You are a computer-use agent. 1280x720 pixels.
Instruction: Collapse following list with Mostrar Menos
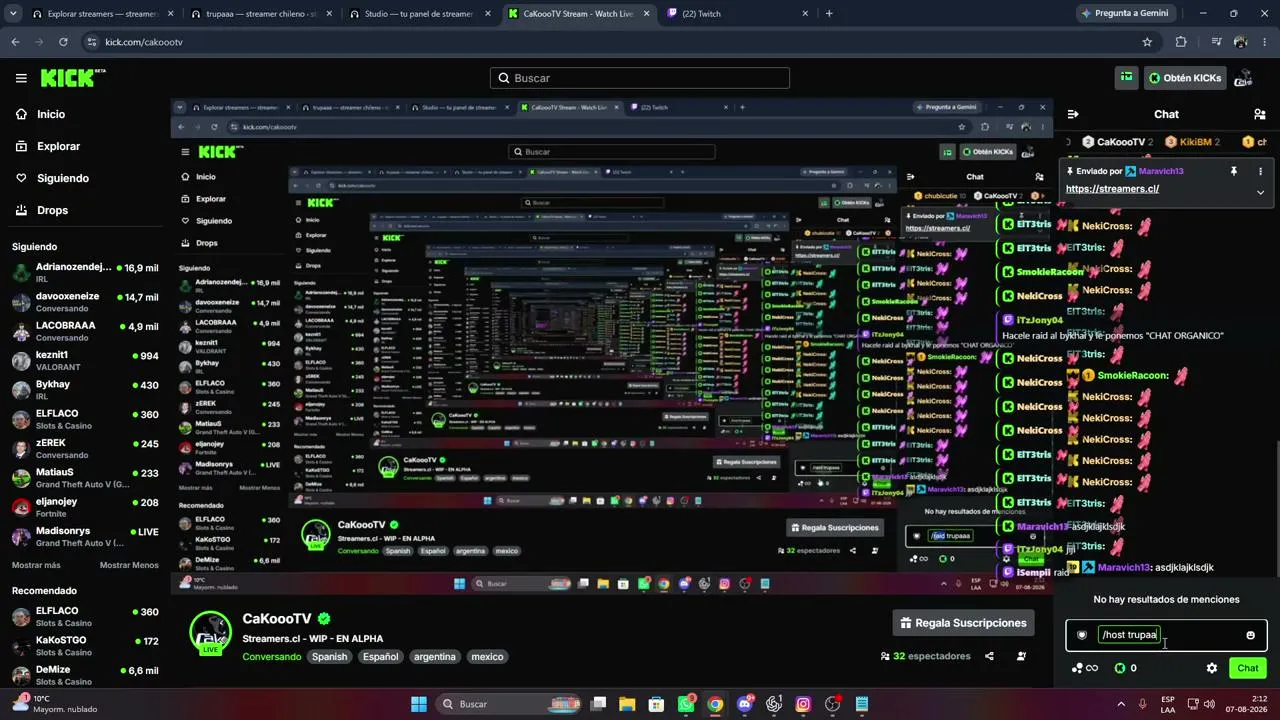(129, 565)
